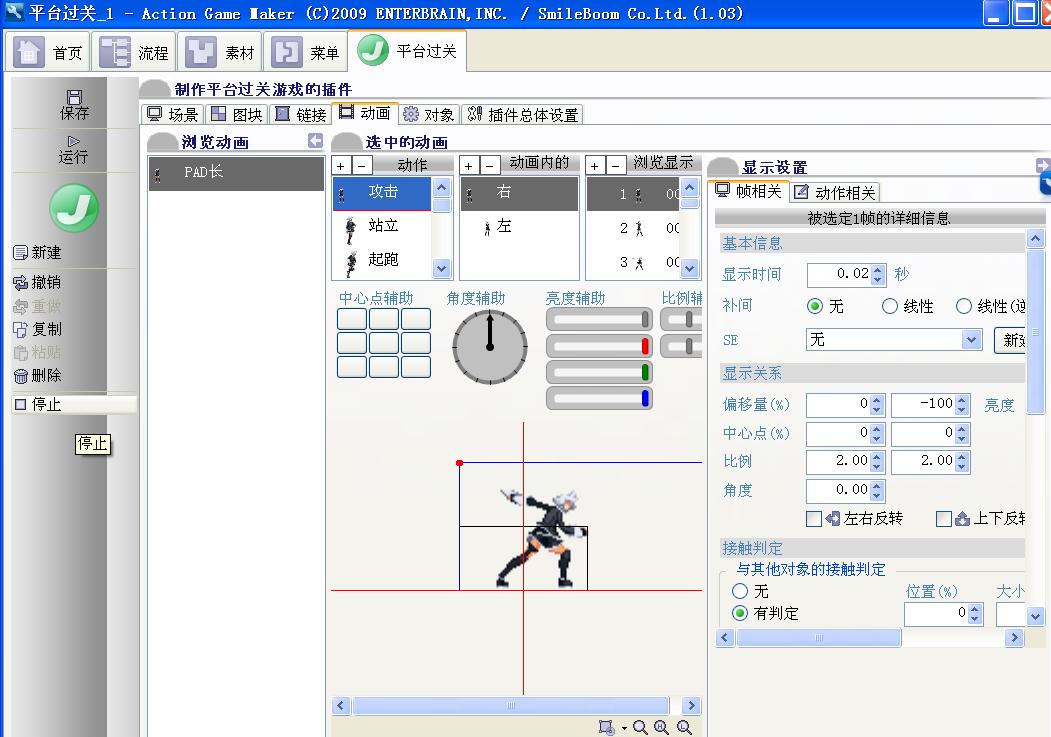Click 复制 (Copy) in the sidebar
The image size is (1051, 737).
pyautogui.click(x=38, y=329)
